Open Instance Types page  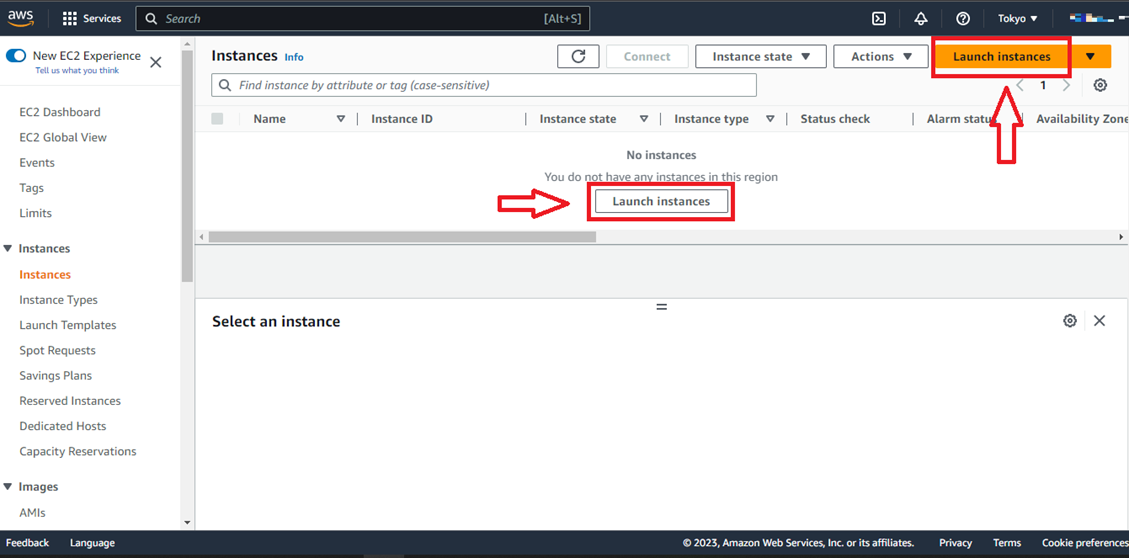[x=58, y=300]
